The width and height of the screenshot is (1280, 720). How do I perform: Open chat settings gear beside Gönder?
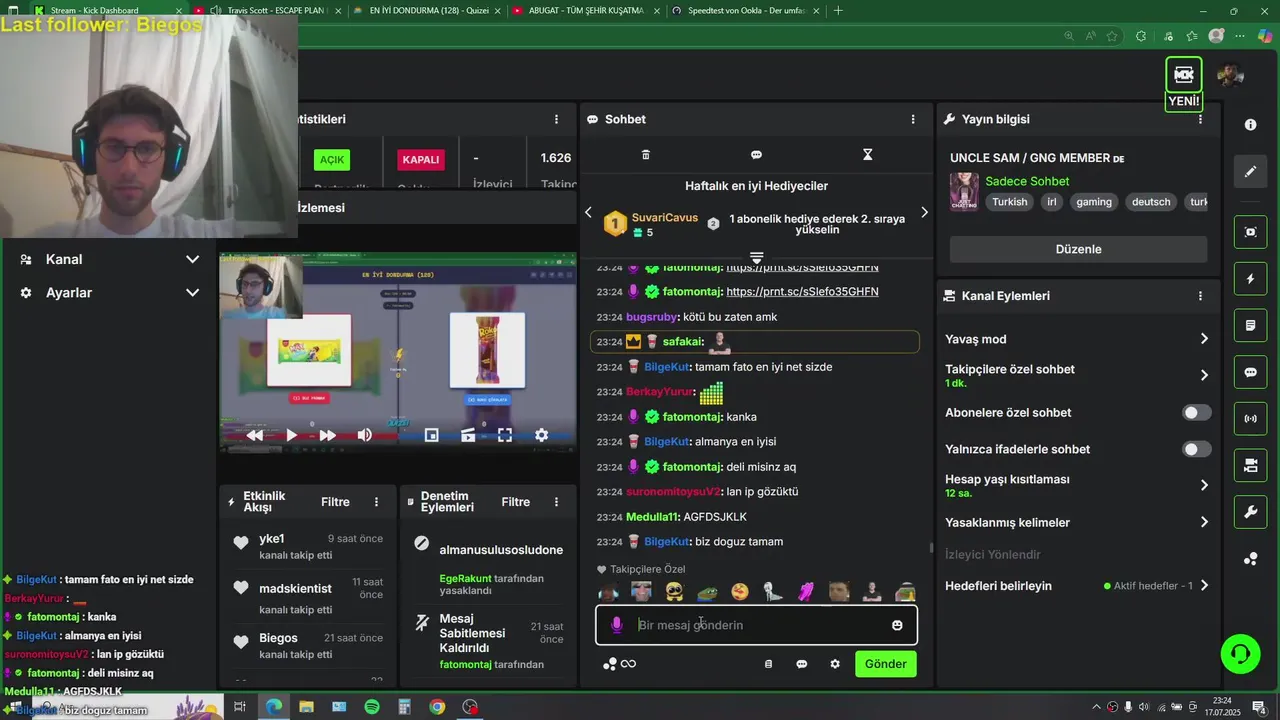835,664
